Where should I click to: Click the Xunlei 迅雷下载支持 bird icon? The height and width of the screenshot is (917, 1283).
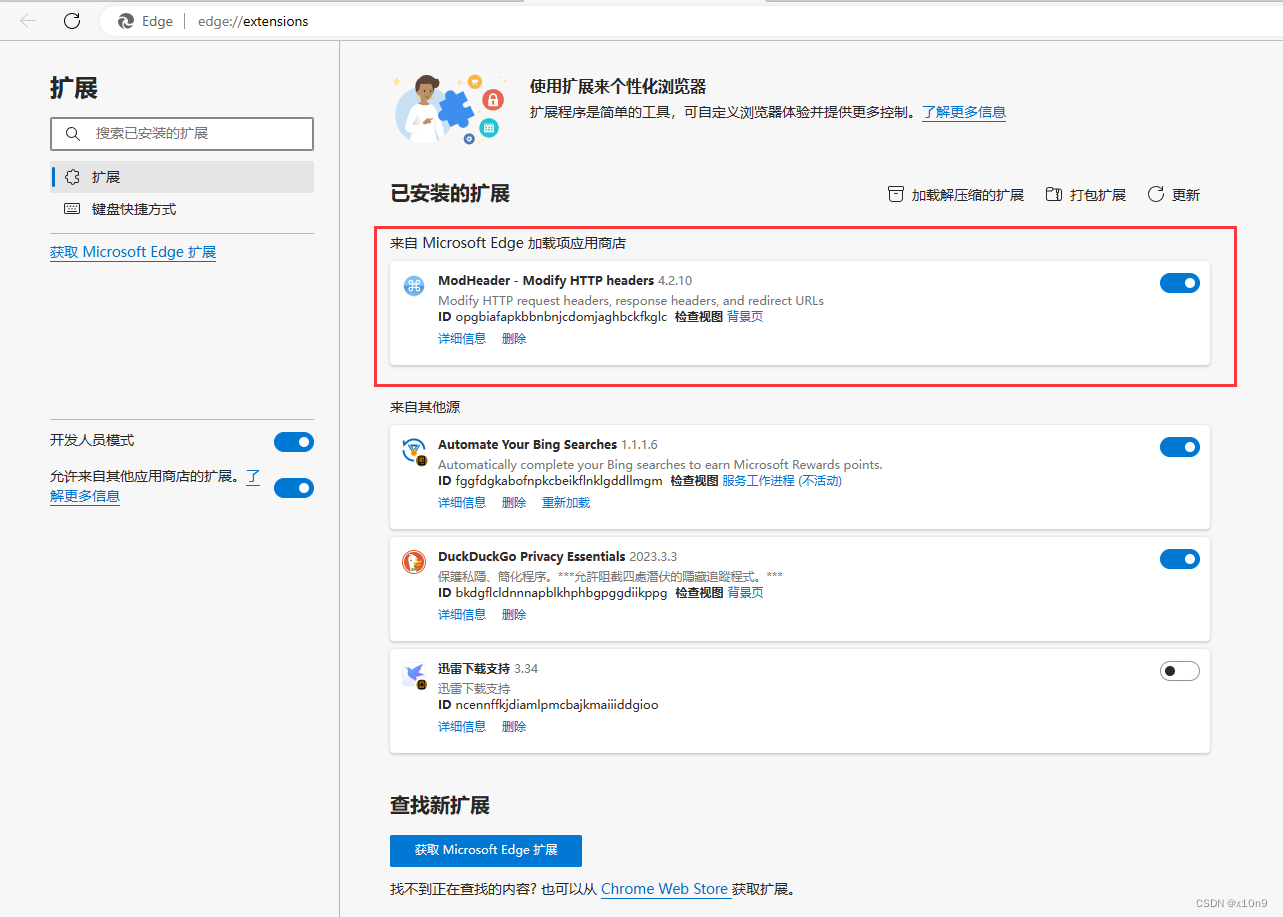pyautogui.click(x=414, y=675)
